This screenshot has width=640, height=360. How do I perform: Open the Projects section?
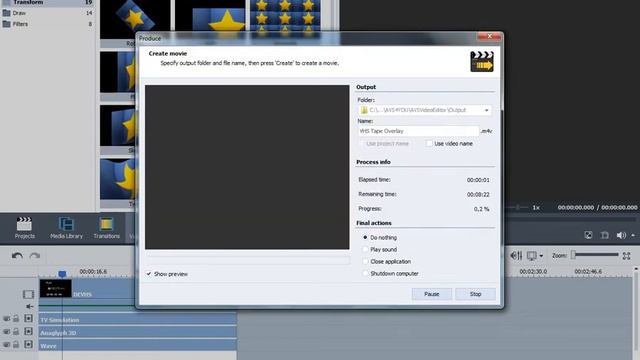click(24, 228)
